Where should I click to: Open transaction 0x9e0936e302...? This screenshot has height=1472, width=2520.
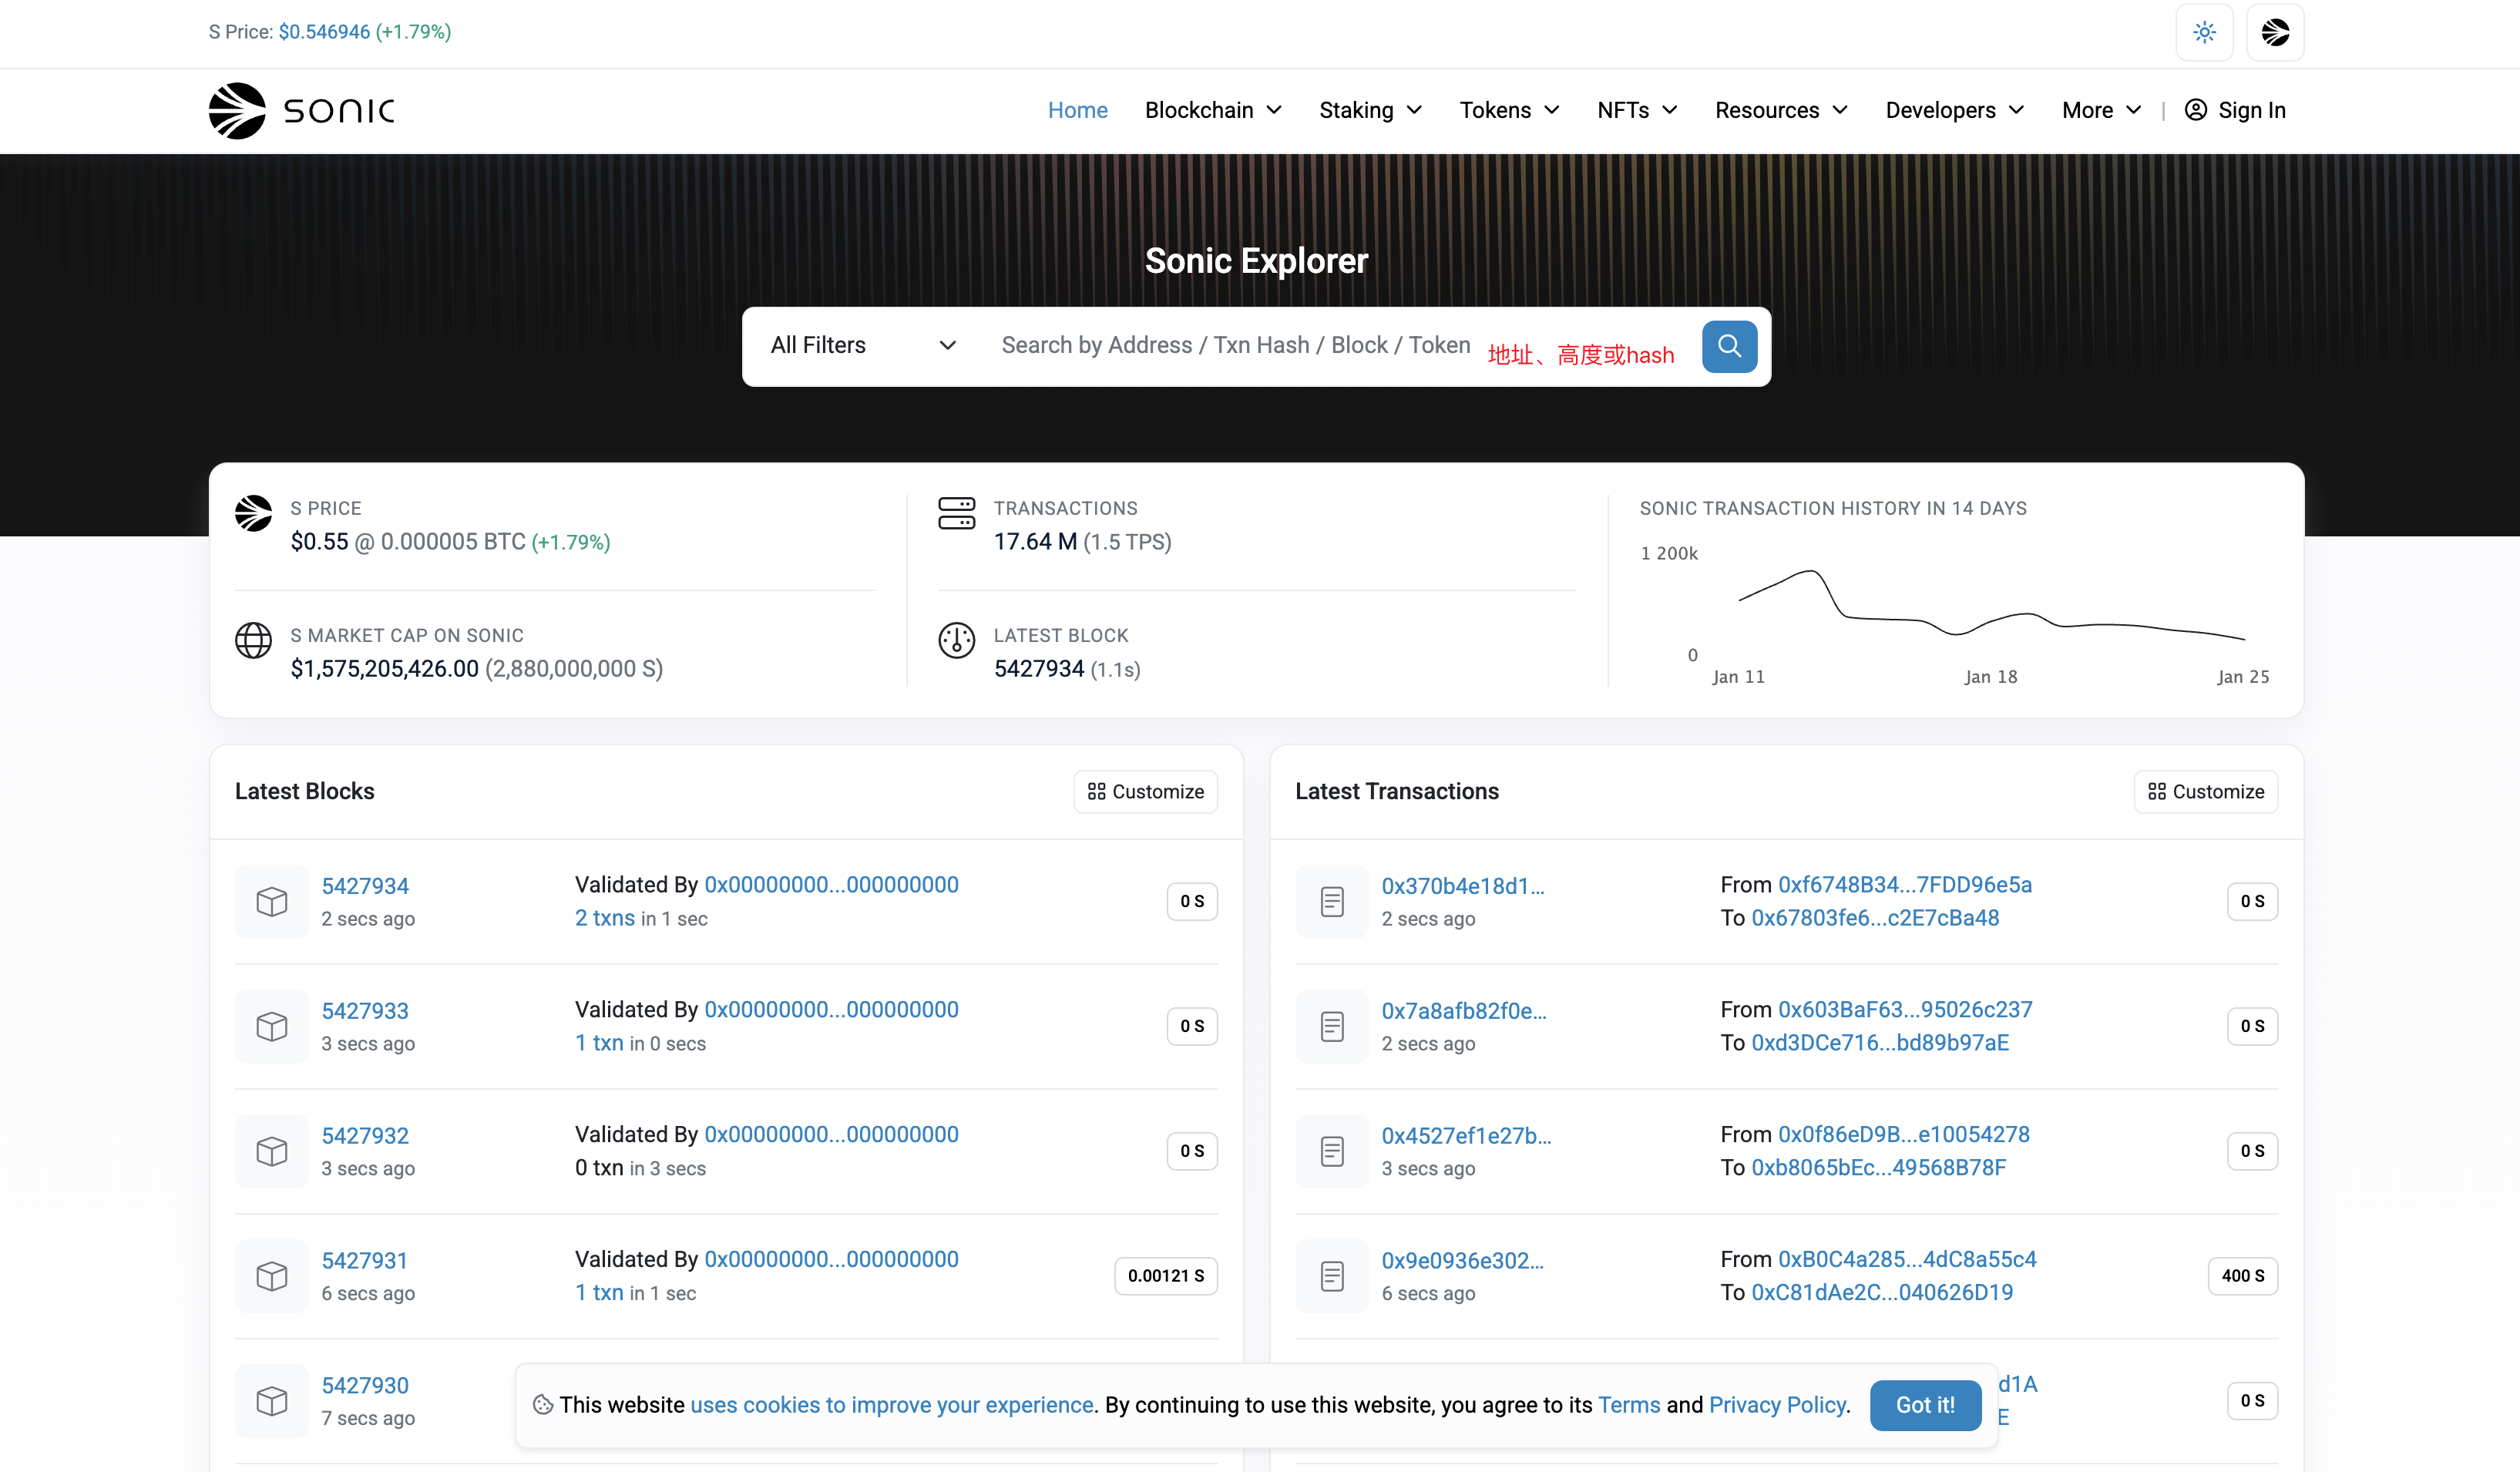(x=1462, y=1261)
